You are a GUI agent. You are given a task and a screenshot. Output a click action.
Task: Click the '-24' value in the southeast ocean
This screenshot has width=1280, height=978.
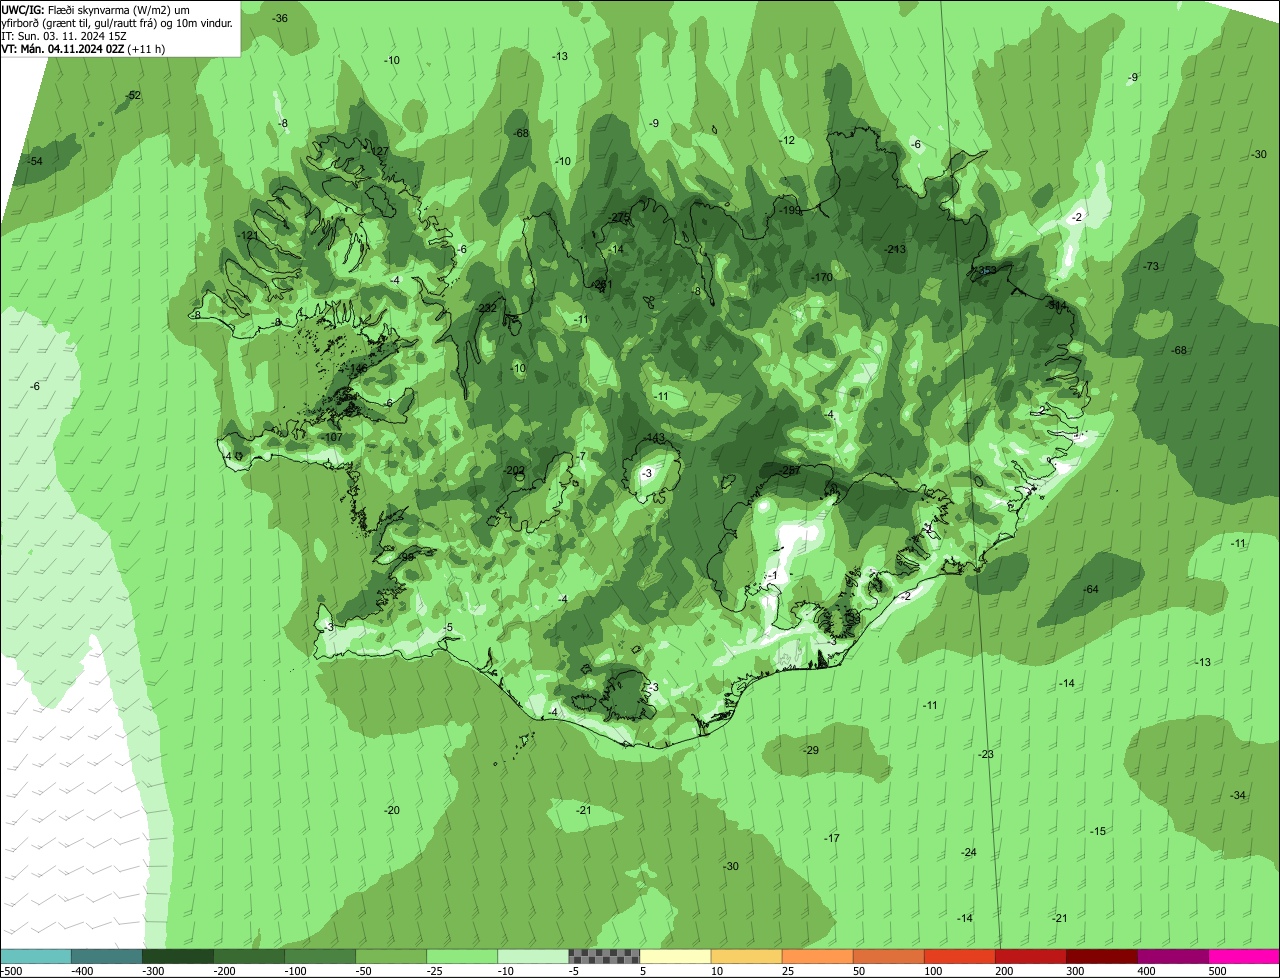point(968,852)
